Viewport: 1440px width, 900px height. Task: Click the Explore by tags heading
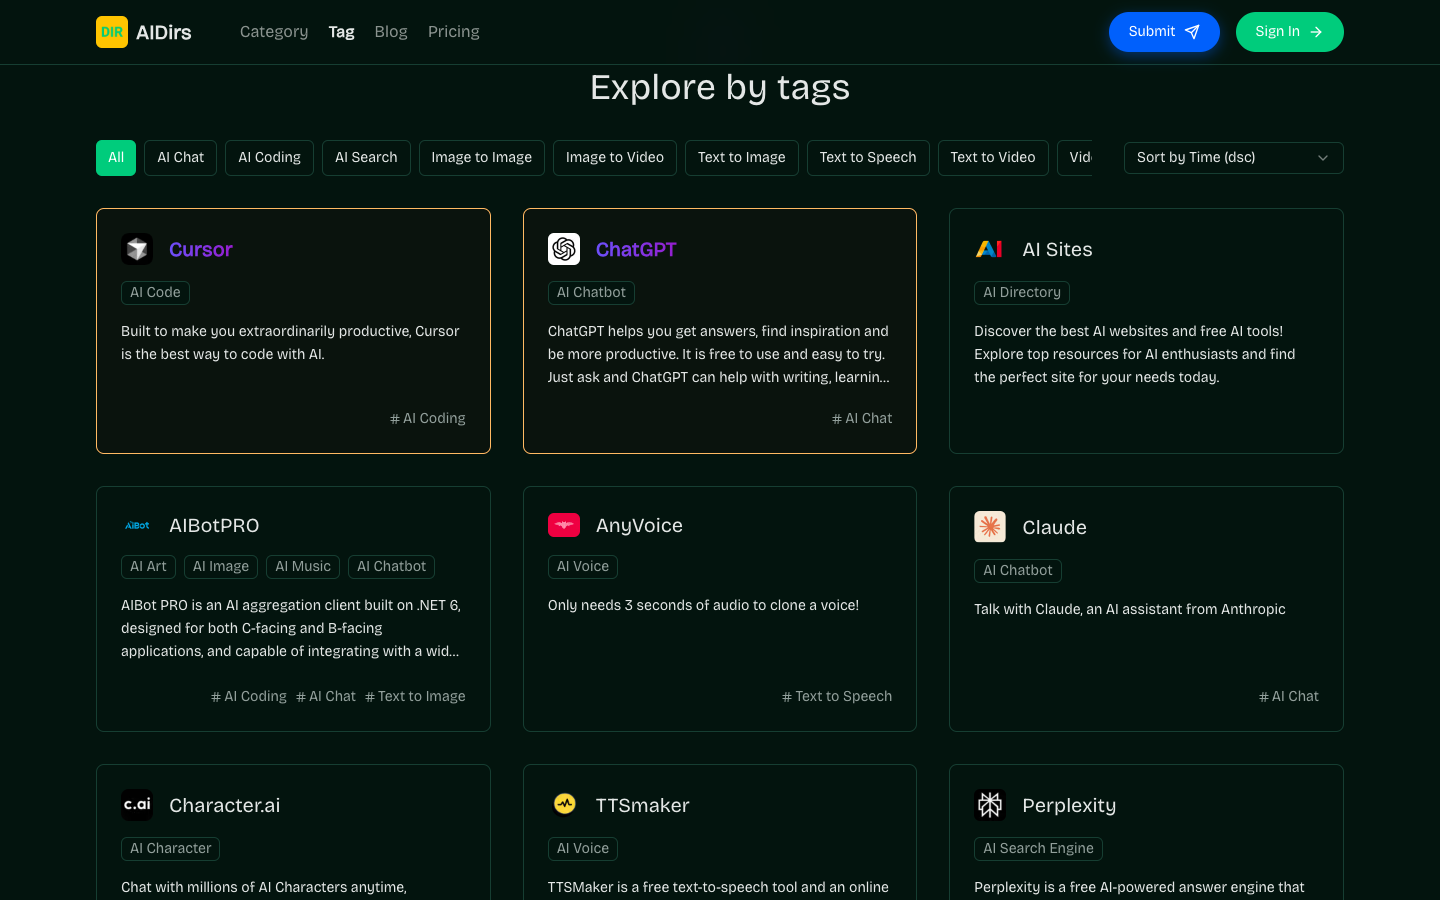click(720, 88)
